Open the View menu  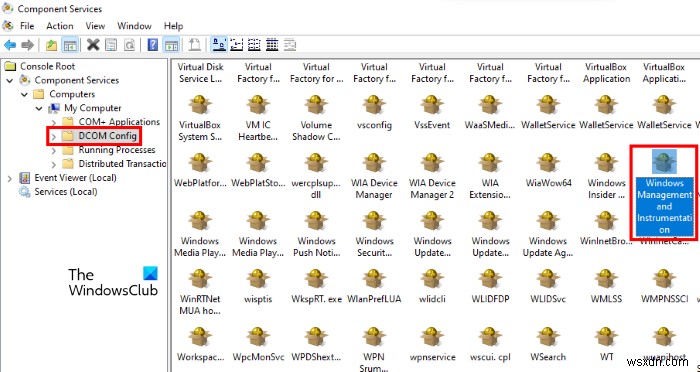[95, 26]
